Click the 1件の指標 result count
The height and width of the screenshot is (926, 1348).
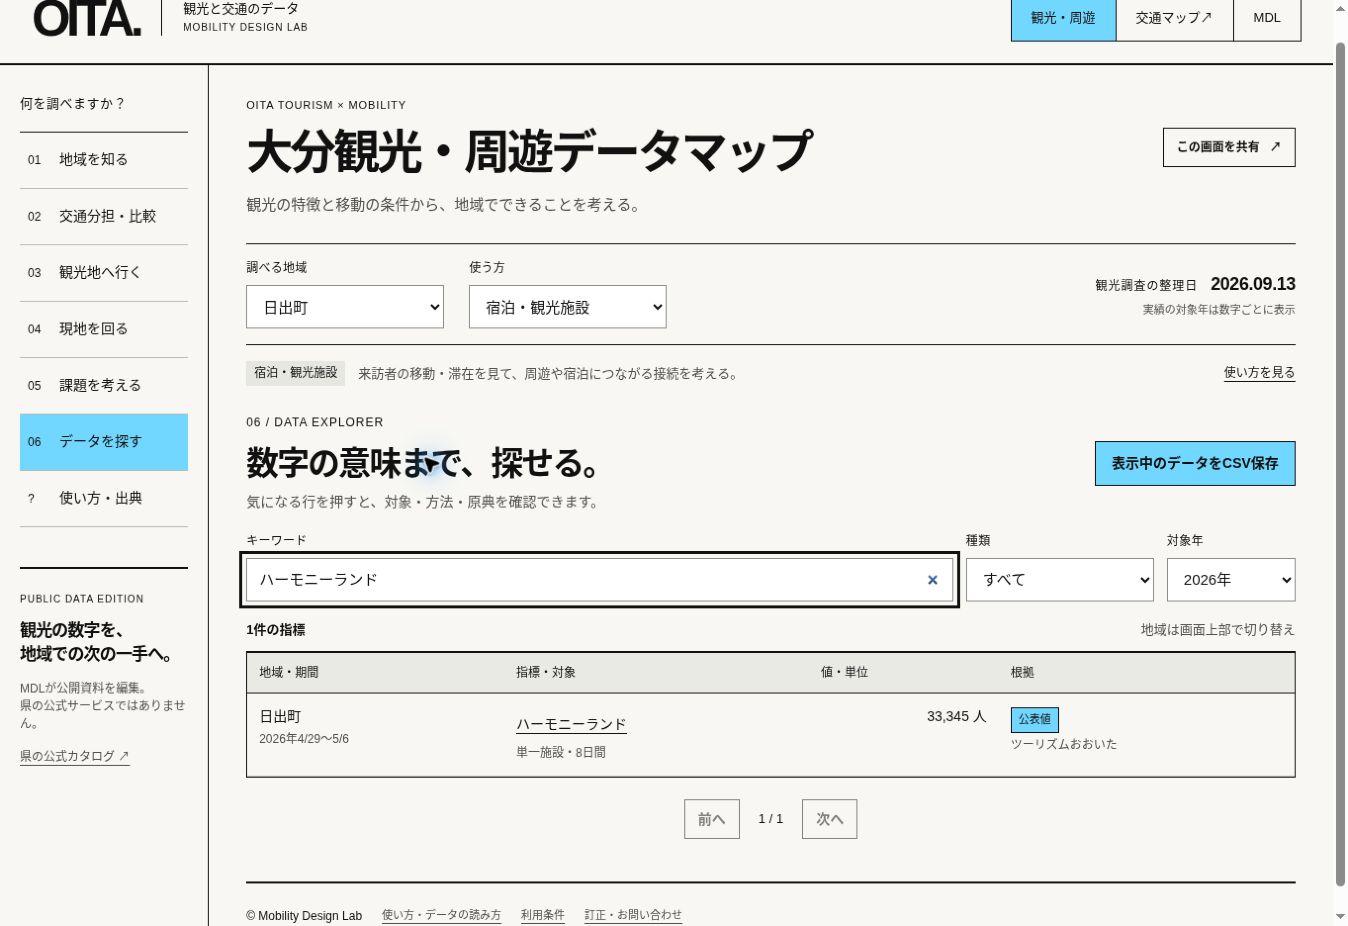(276, 630)
